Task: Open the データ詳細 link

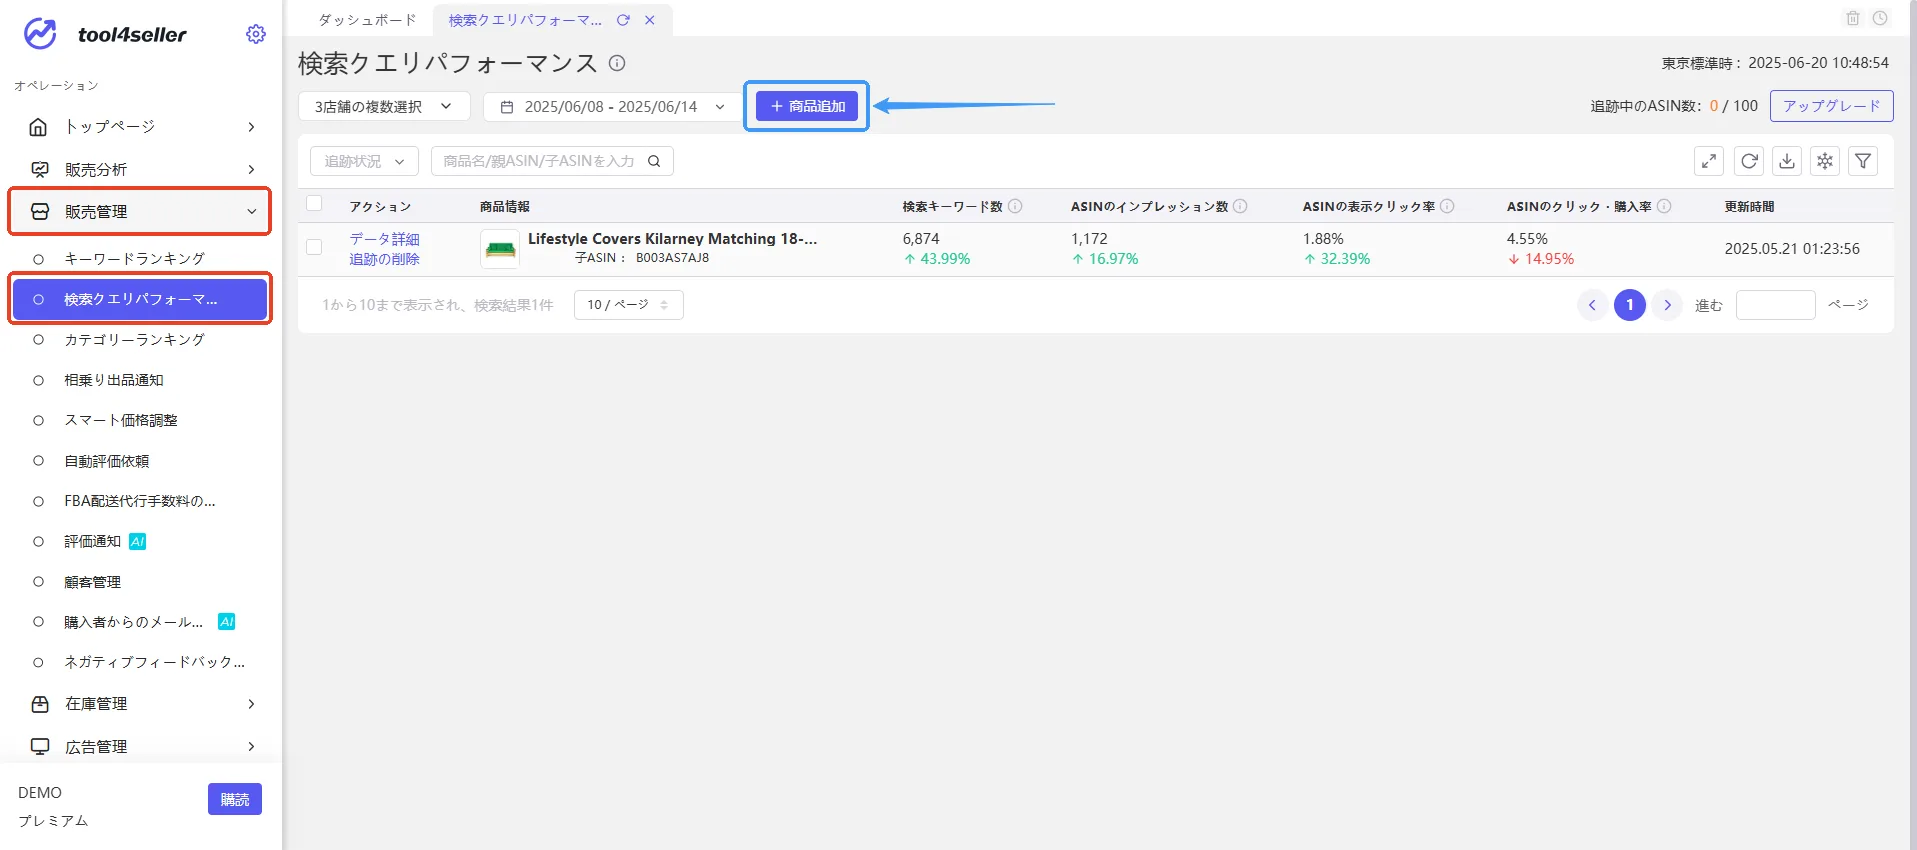Action: click(x=384, y=239)
